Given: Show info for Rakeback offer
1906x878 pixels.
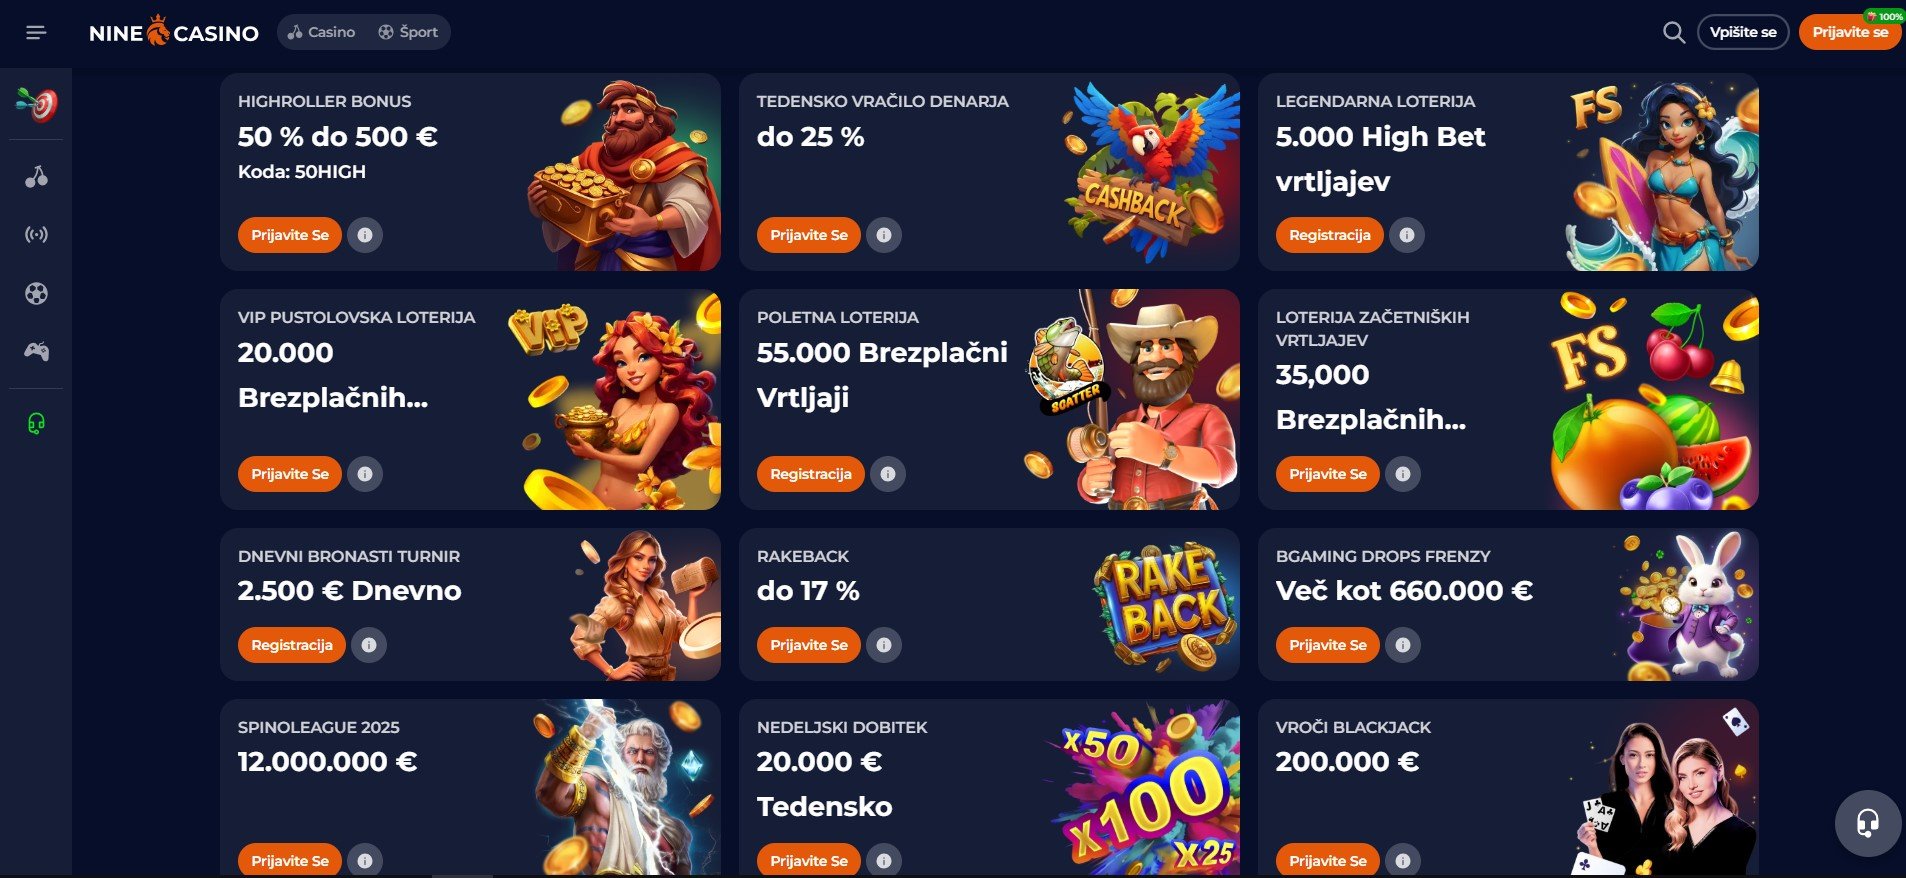Looking at the screenshot, I should [x=884, y=645].
